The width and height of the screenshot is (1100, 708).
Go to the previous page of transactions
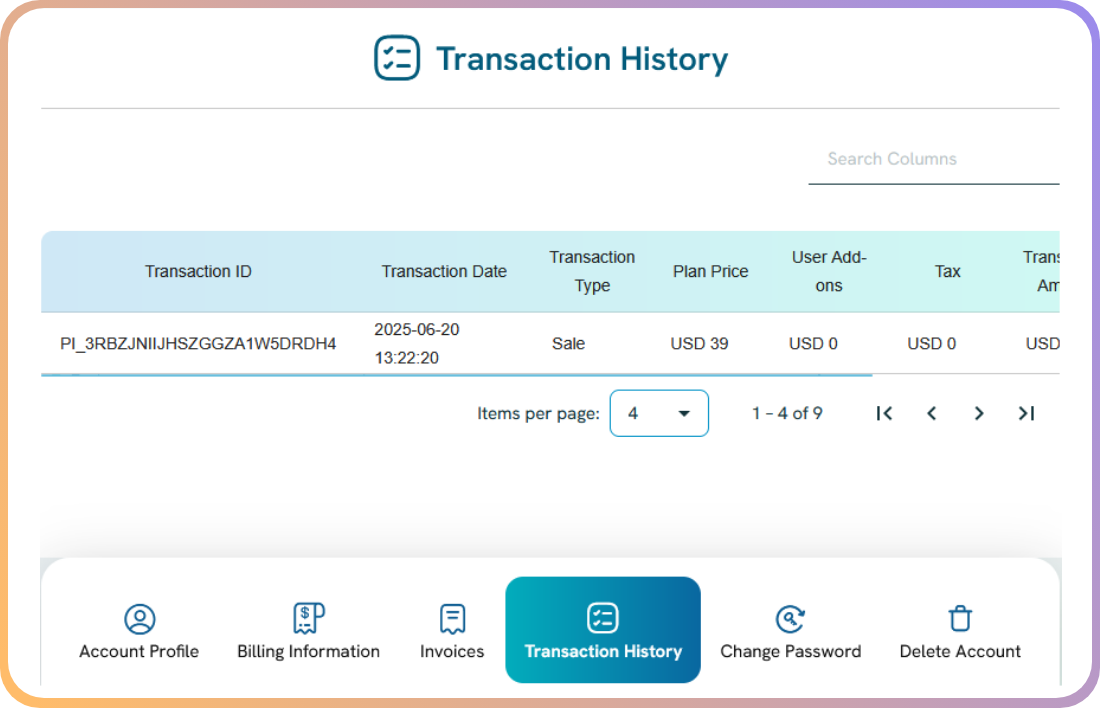(932, 413)
